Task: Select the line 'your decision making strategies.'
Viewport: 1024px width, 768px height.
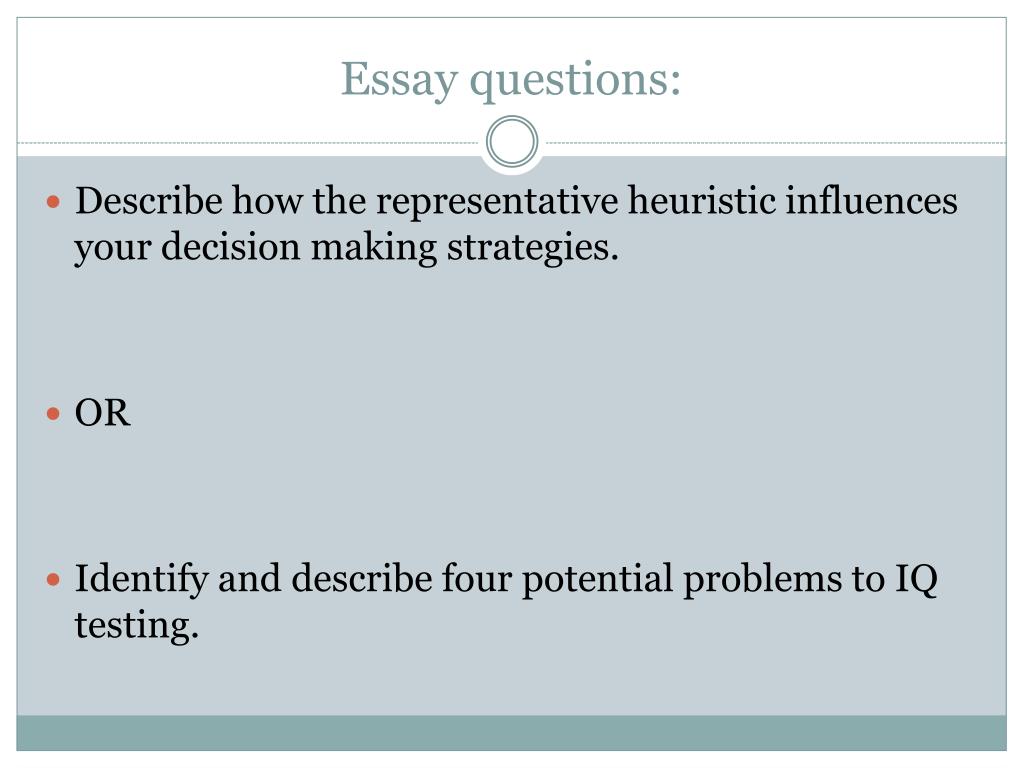Action: (346, 249)
